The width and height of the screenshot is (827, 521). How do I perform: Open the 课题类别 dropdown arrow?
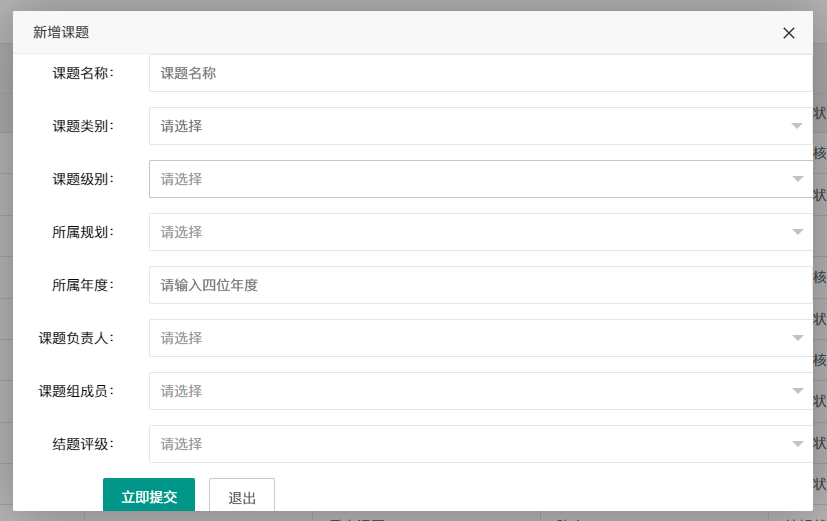(x=797, y=126)
